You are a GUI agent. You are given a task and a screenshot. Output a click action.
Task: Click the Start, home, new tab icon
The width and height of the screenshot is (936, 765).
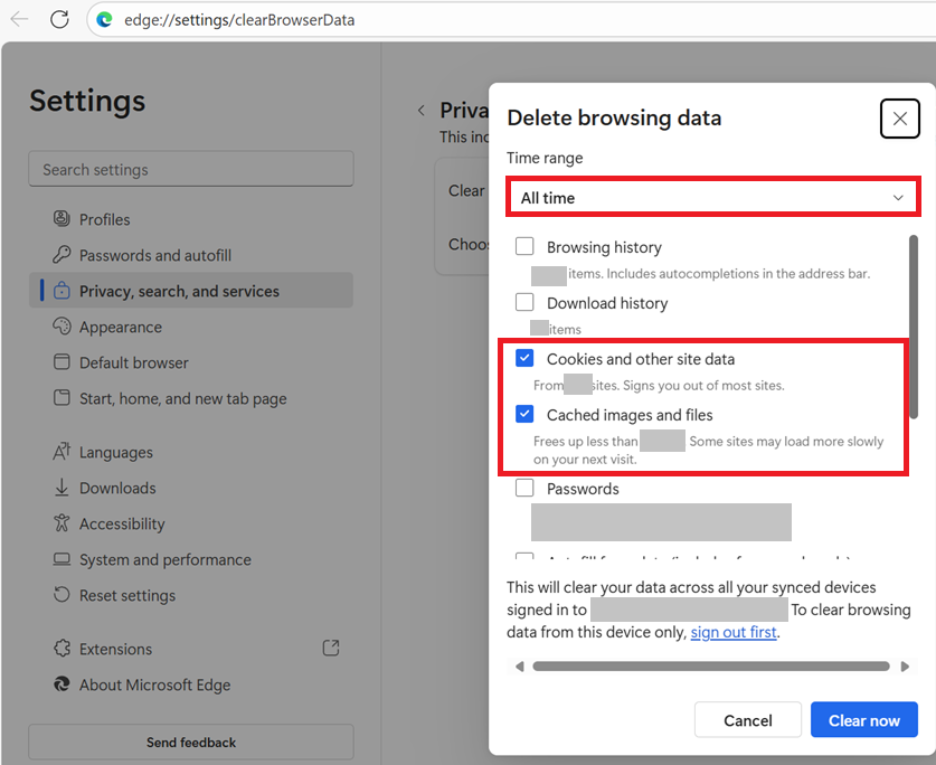tap(61, 398)
